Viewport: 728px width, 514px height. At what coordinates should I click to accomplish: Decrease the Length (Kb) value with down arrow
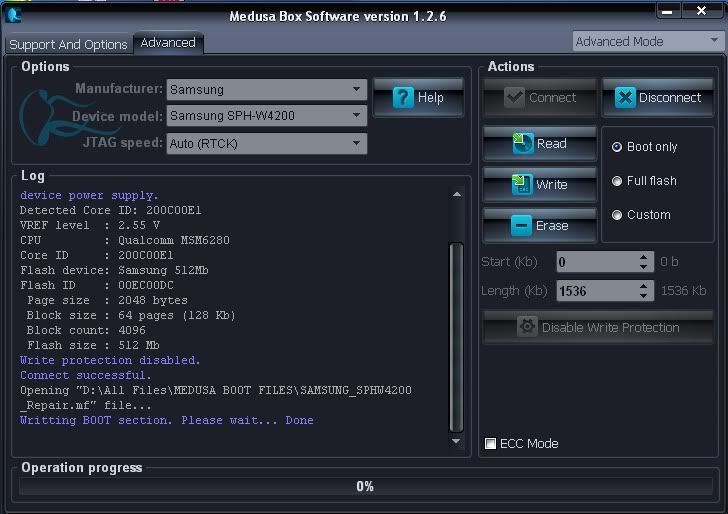[644, 296]
